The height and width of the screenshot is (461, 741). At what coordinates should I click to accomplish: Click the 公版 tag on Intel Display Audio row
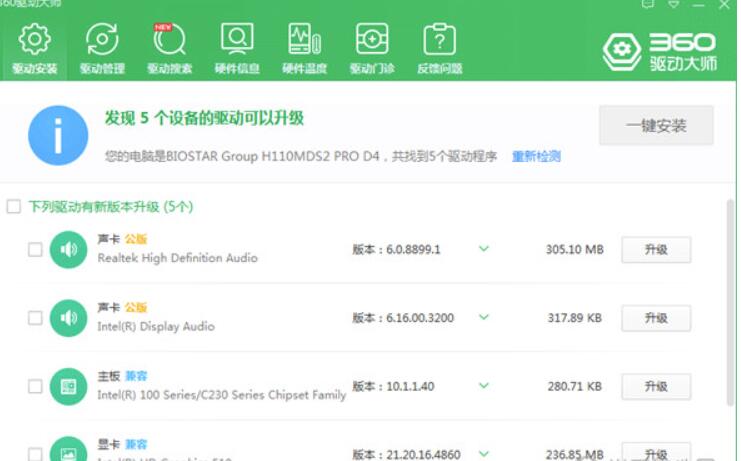[136, 308]
